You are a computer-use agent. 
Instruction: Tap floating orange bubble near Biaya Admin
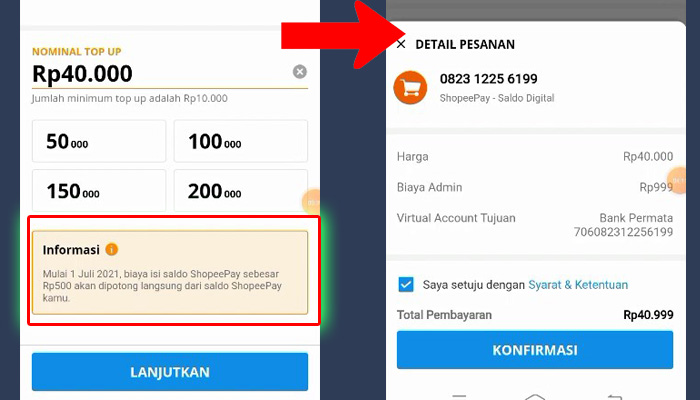pos(678,180)
